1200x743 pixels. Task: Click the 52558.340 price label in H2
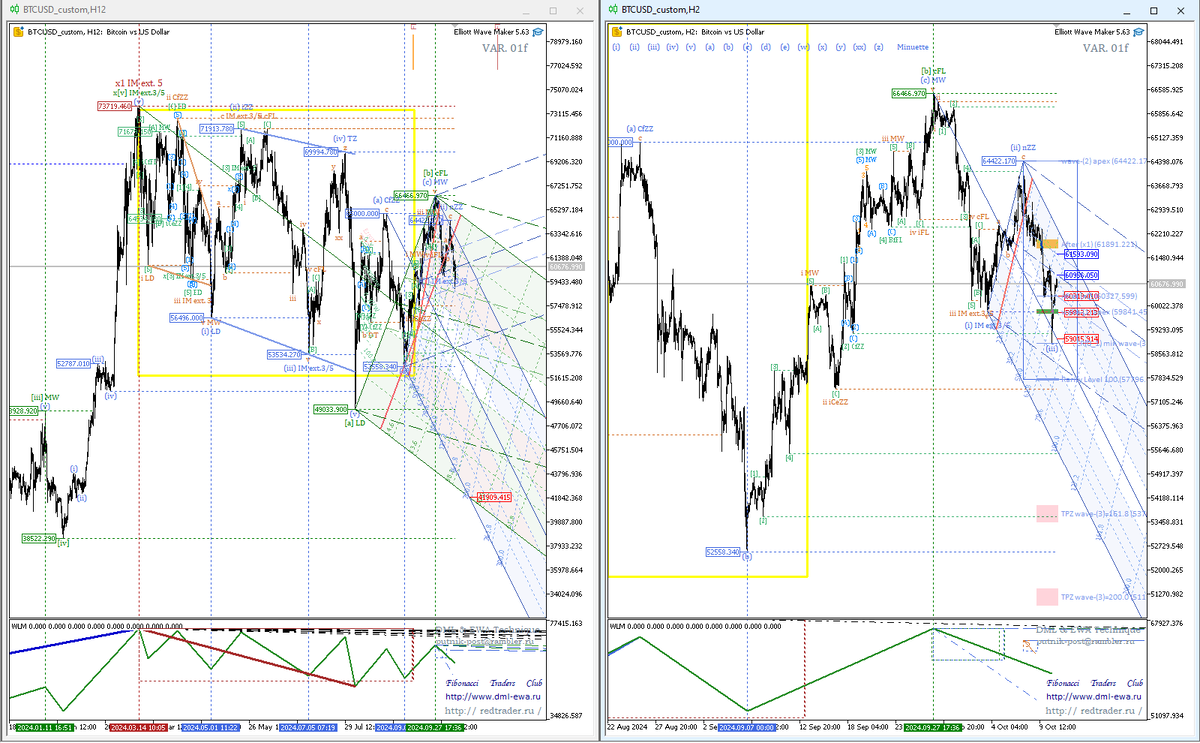(724, 551)
